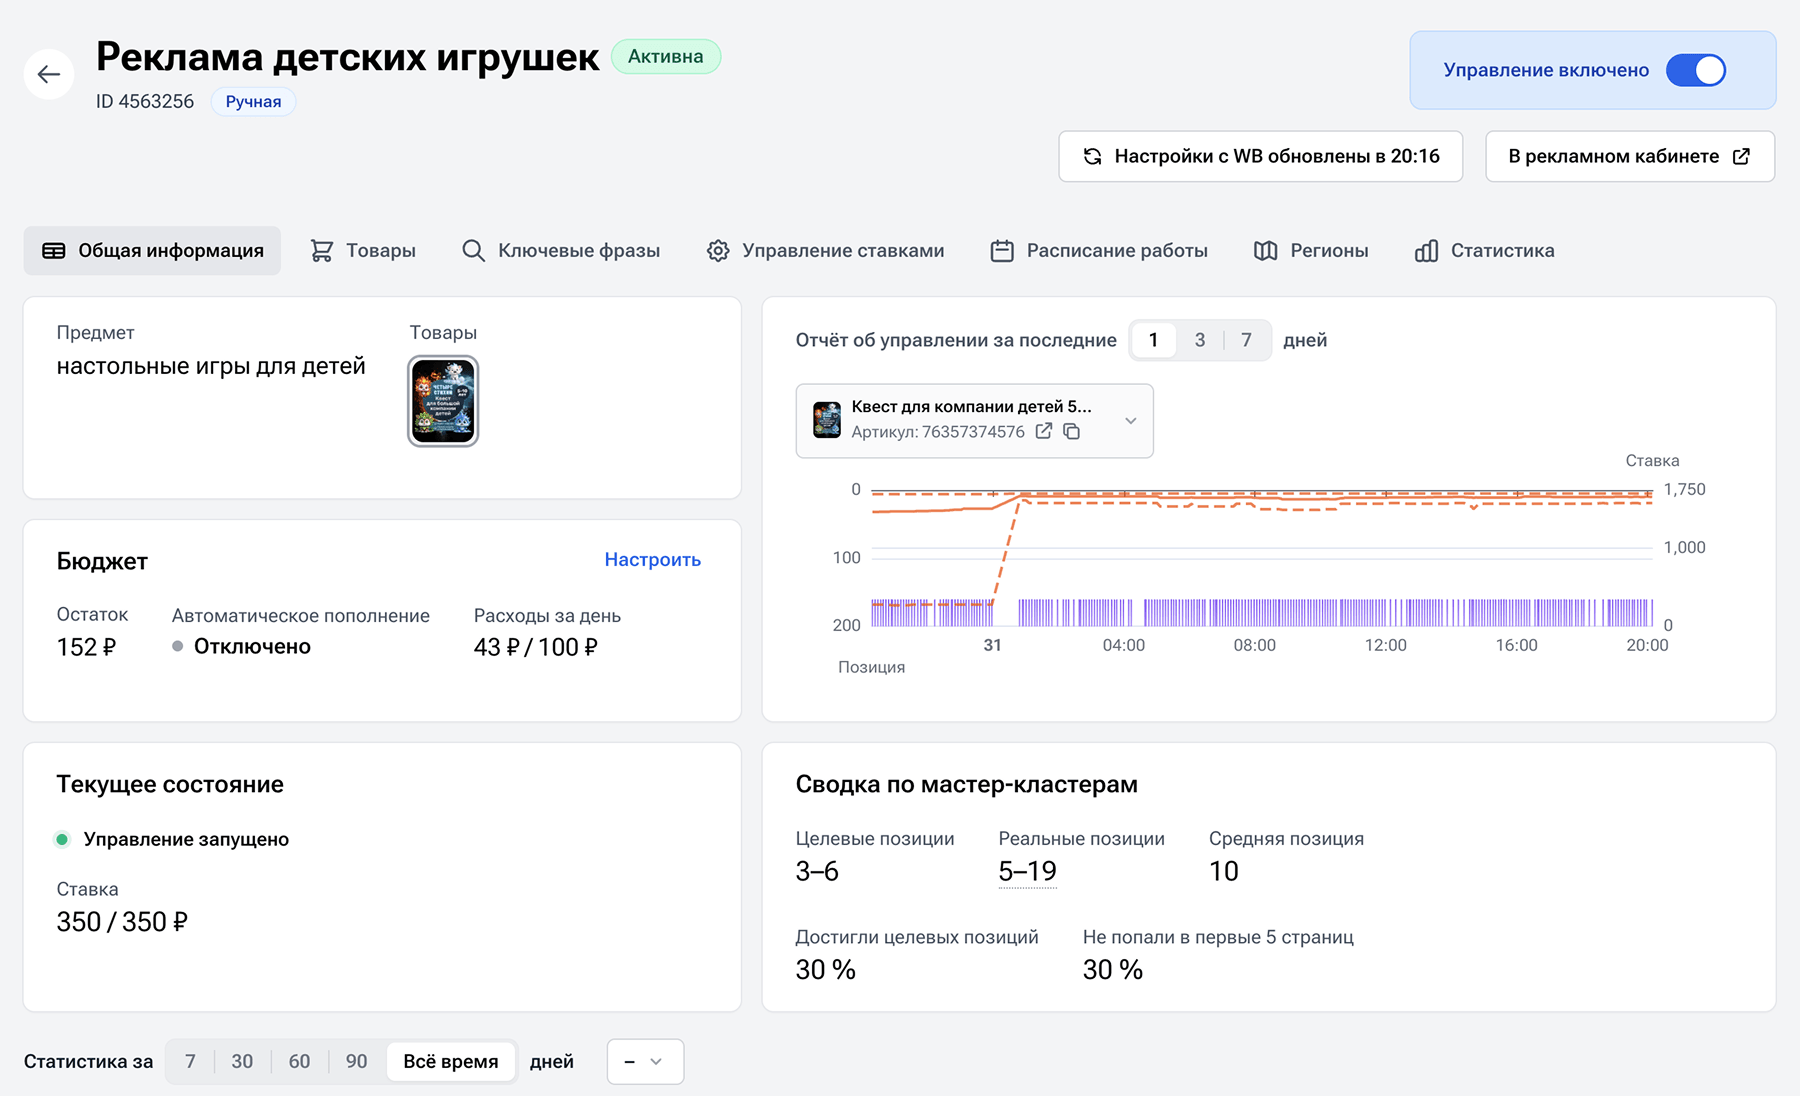The width and height of the screenshot is (1800, 1096).
Task: Select 3 days for the management report
Action: click(1199, 340)
